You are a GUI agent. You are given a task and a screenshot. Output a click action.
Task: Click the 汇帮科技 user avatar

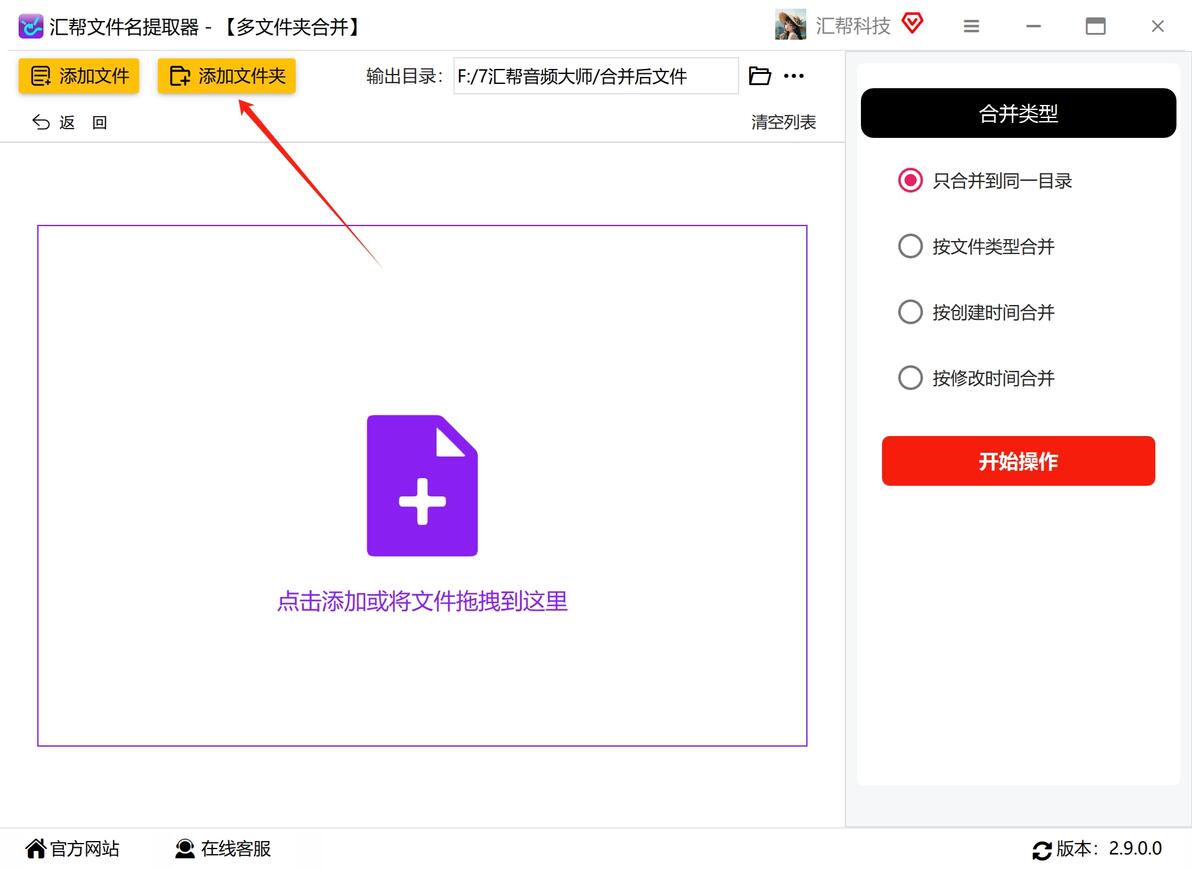791,25
